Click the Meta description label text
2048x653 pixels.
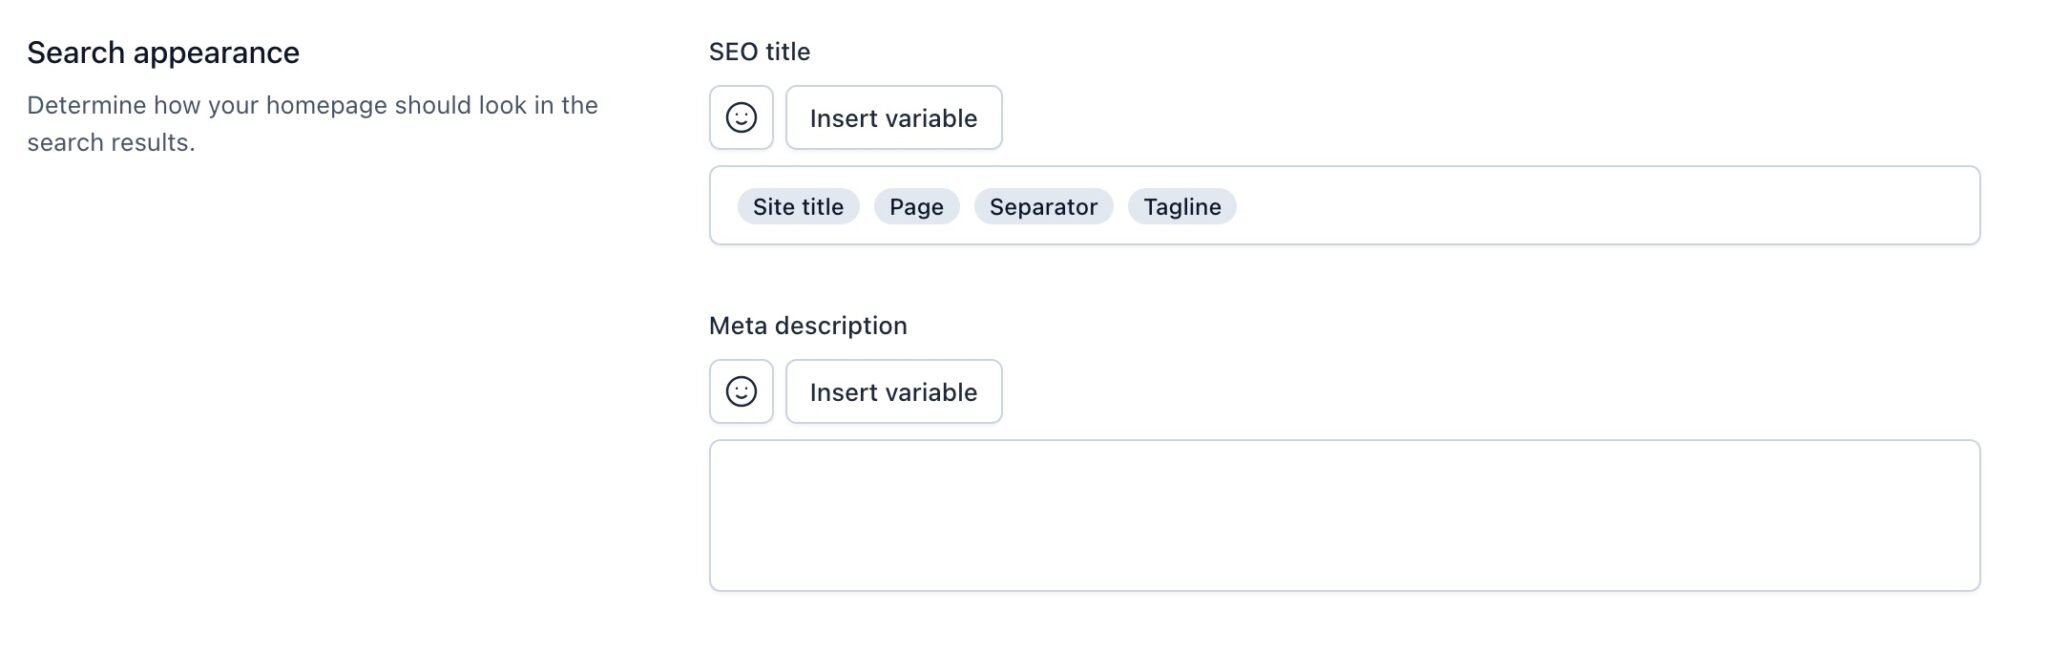(x=807, y=325)
